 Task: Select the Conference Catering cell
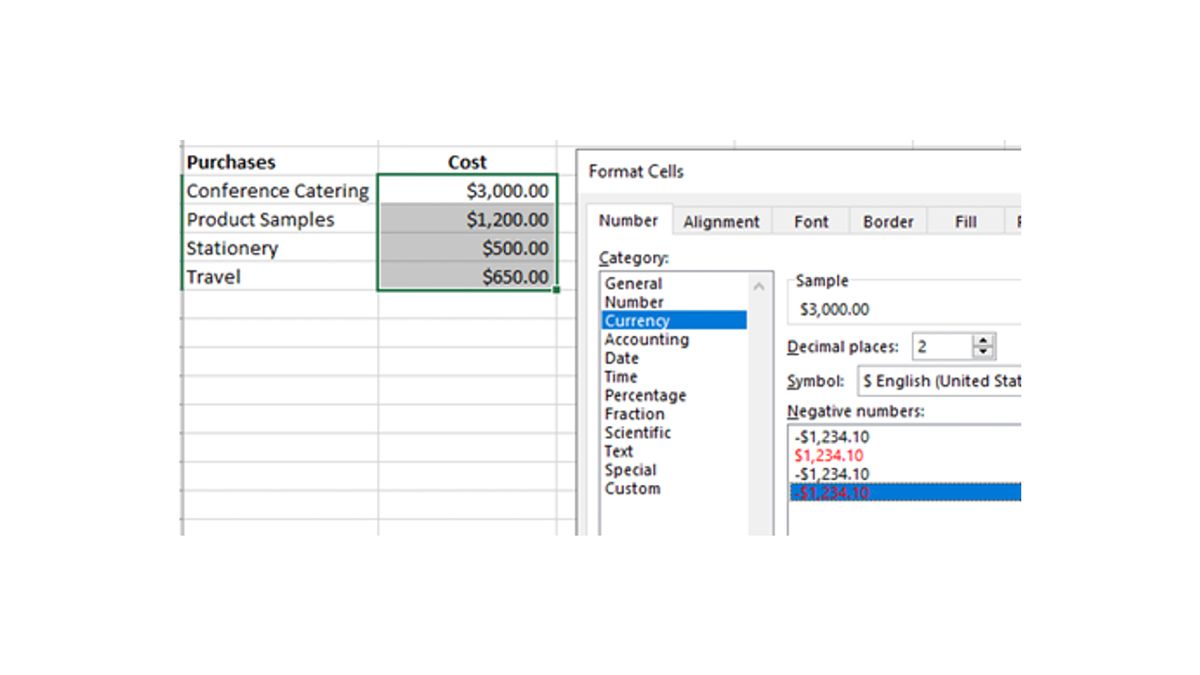click(277, 190)
